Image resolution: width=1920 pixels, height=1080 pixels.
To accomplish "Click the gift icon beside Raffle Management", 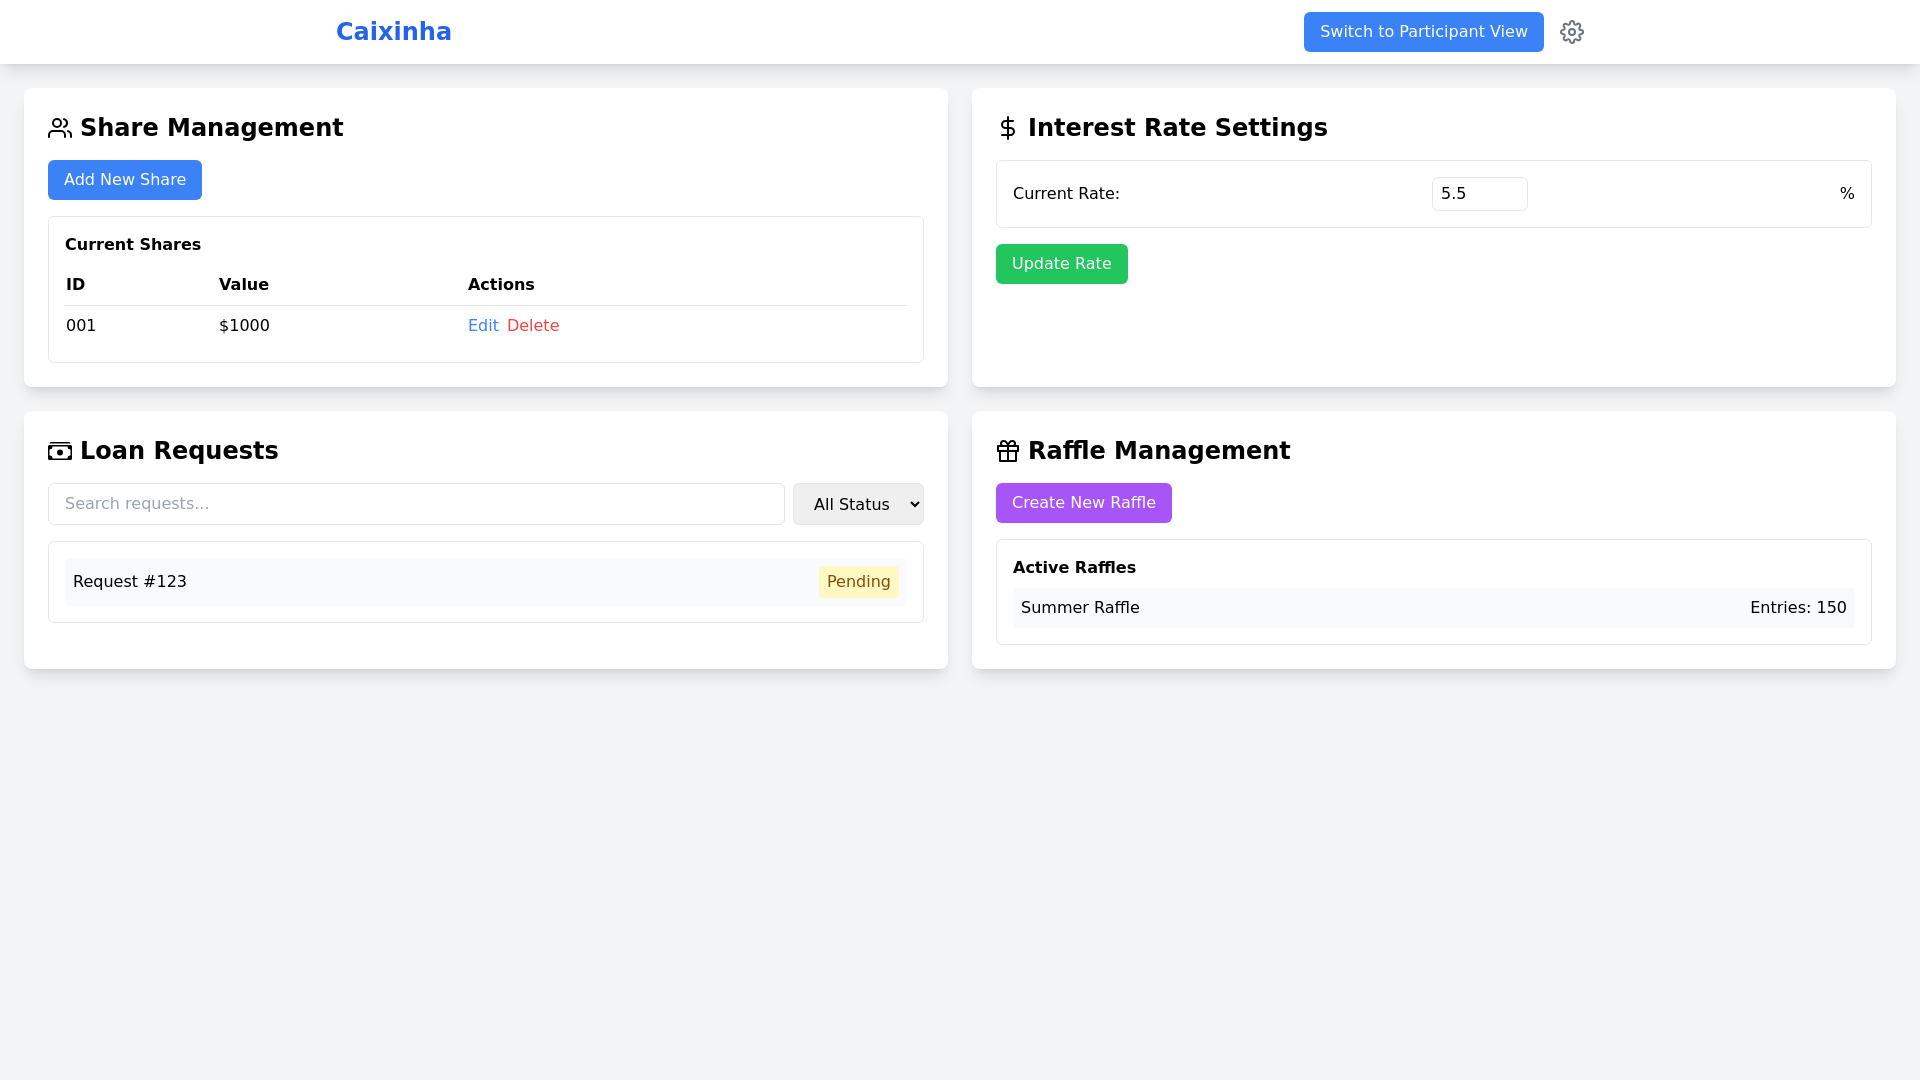I will click(1007, 450).
